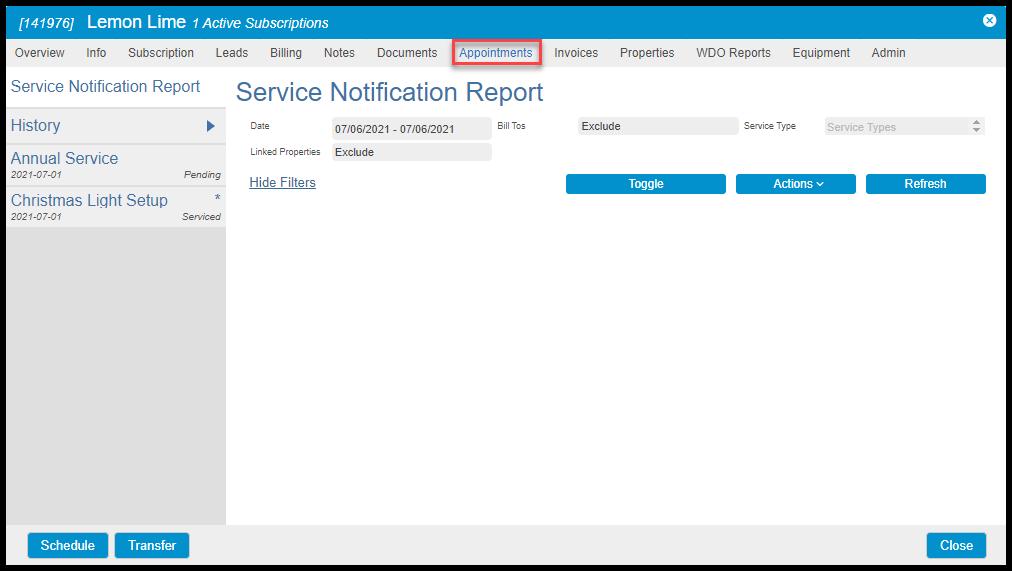Viewport: 1012px width, 571px height.
Task: Select the Invoices tab
Action: tap(576, 53)
